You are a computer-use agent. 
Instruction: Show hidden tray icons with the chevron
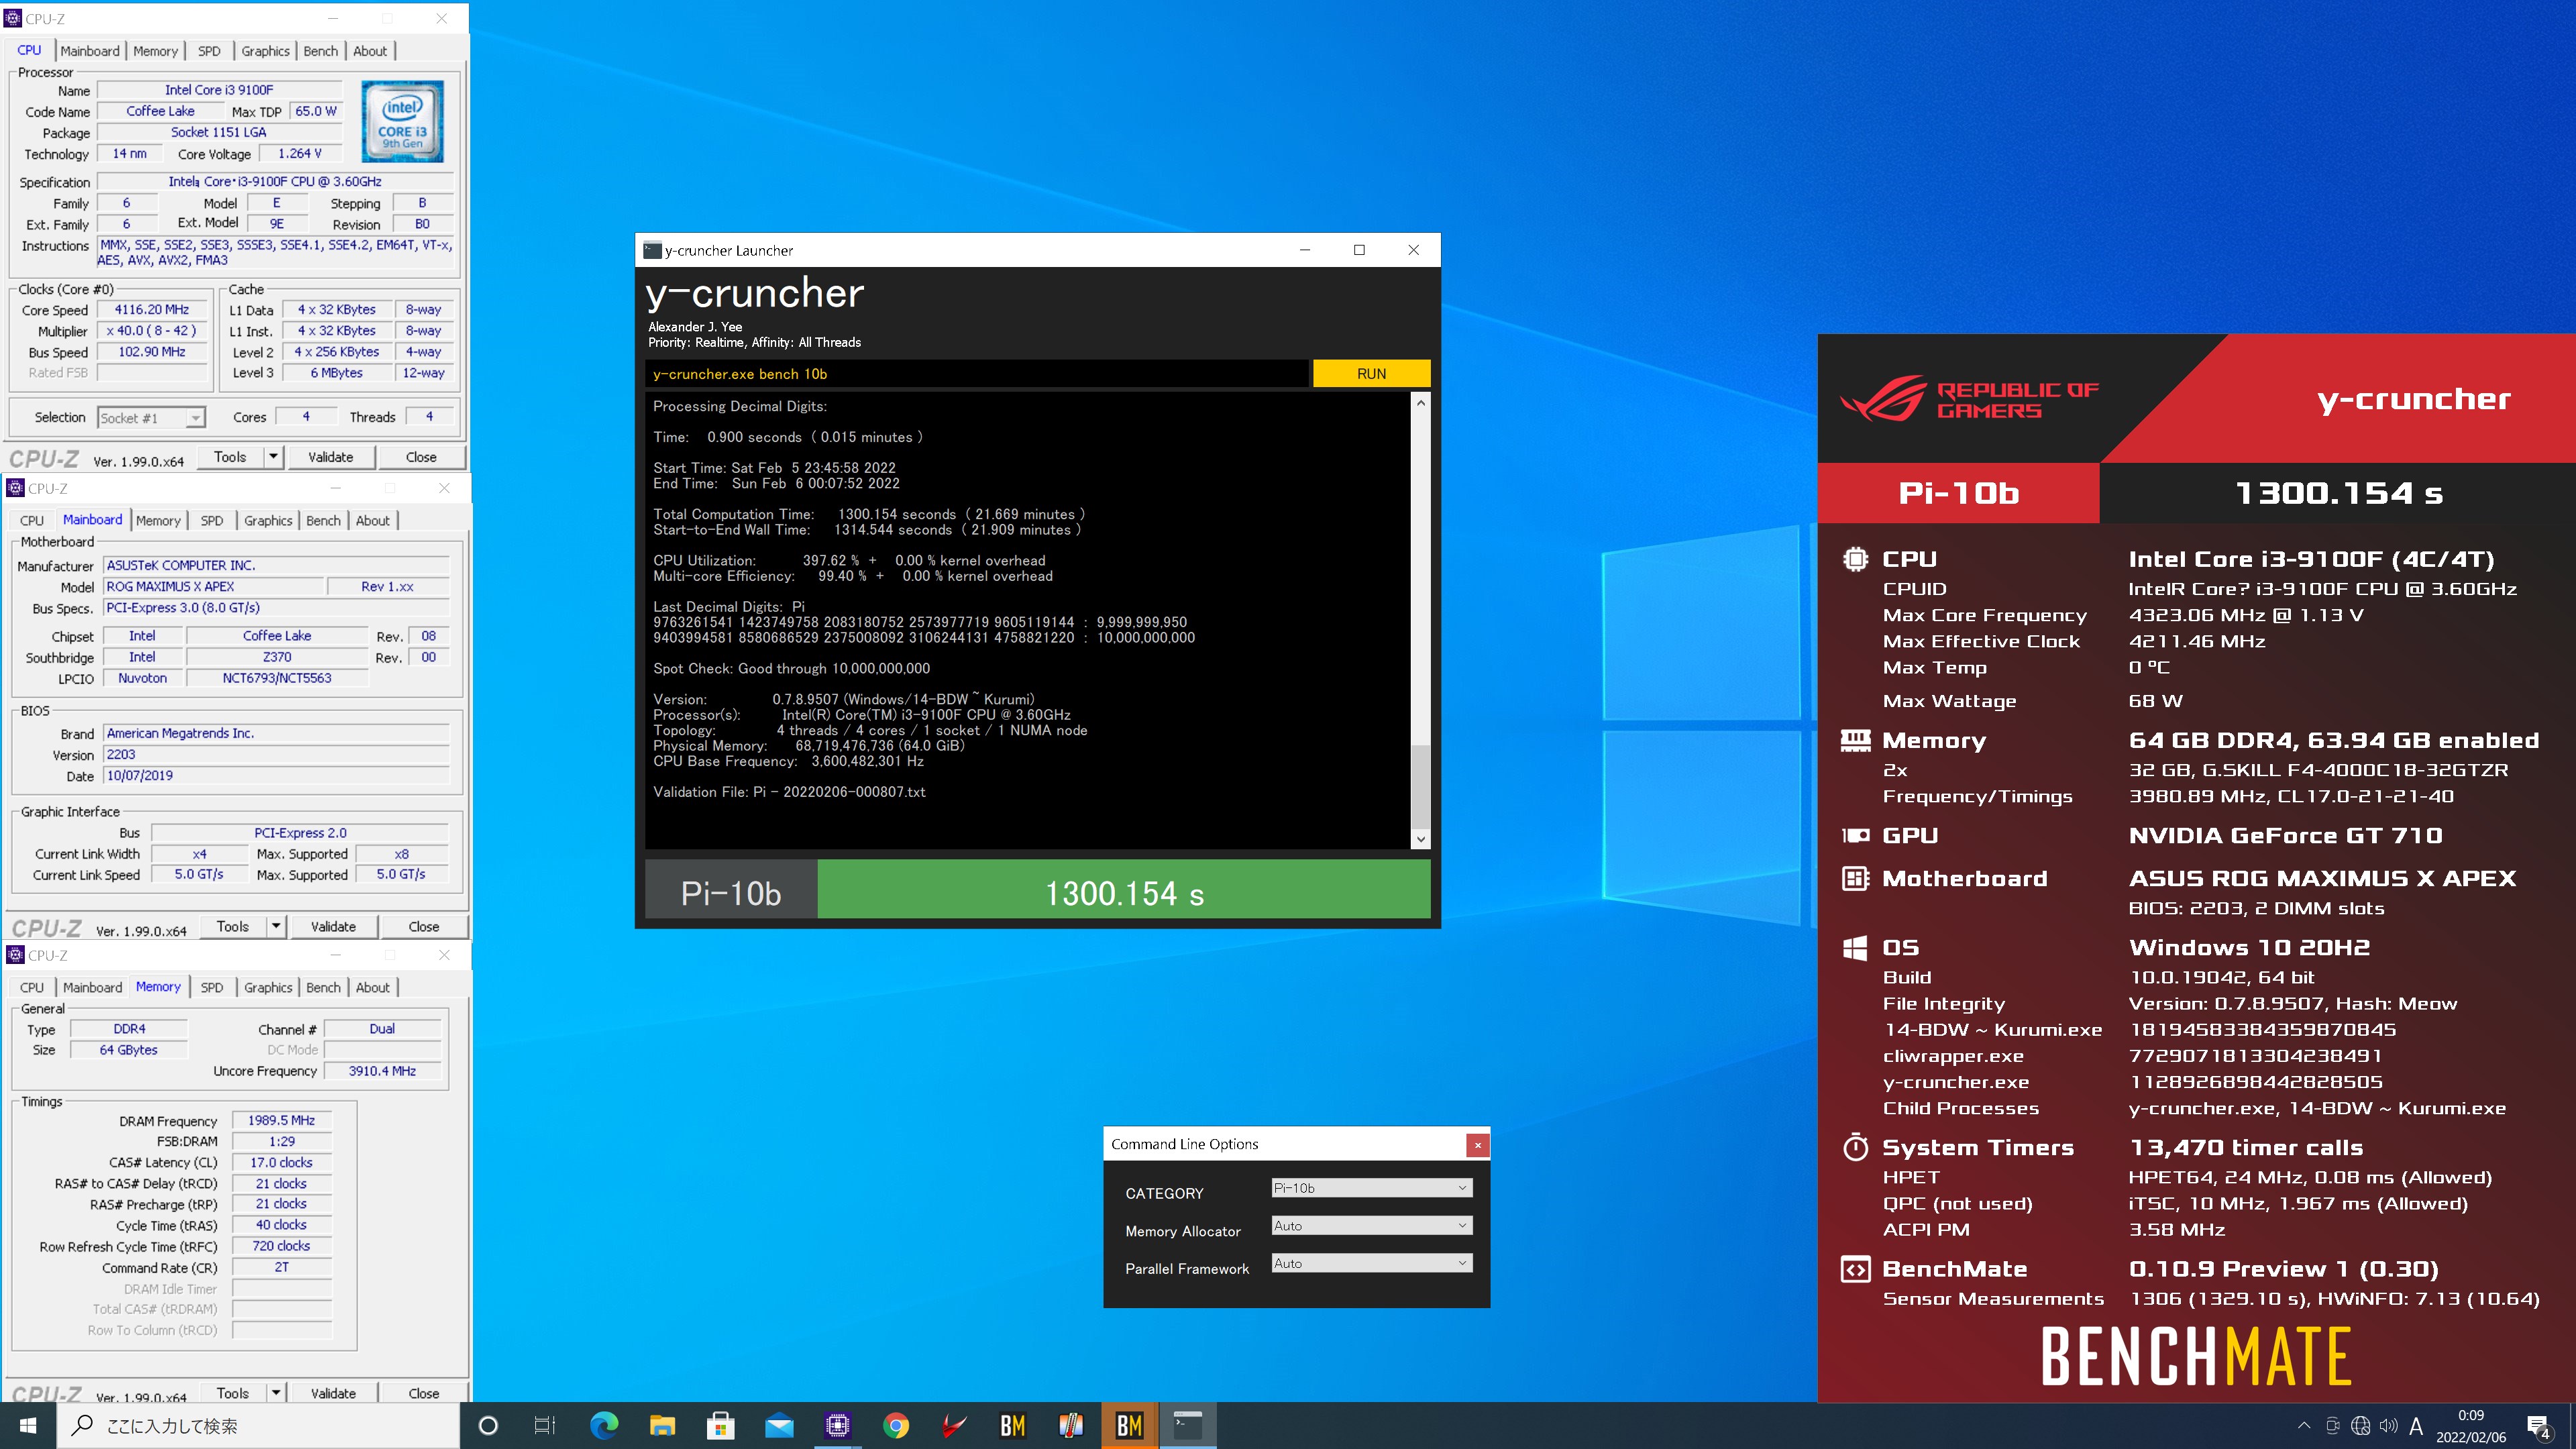click(2304, 1426)
